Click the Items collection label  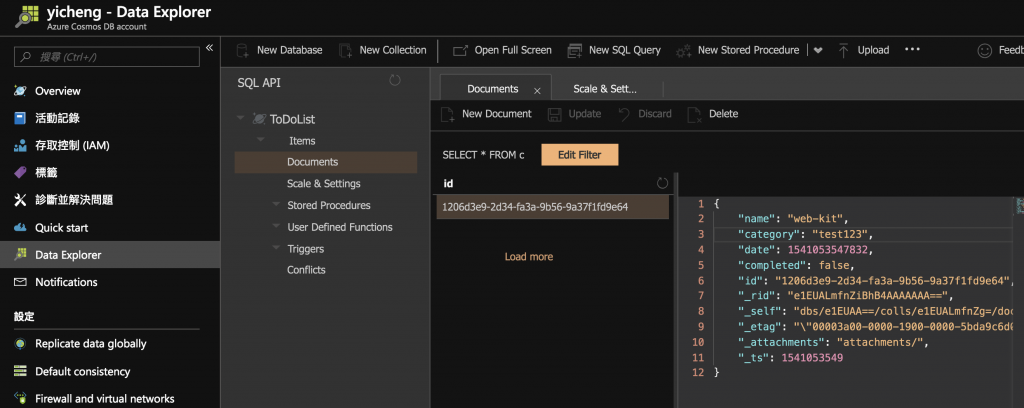tap(302, 140)
